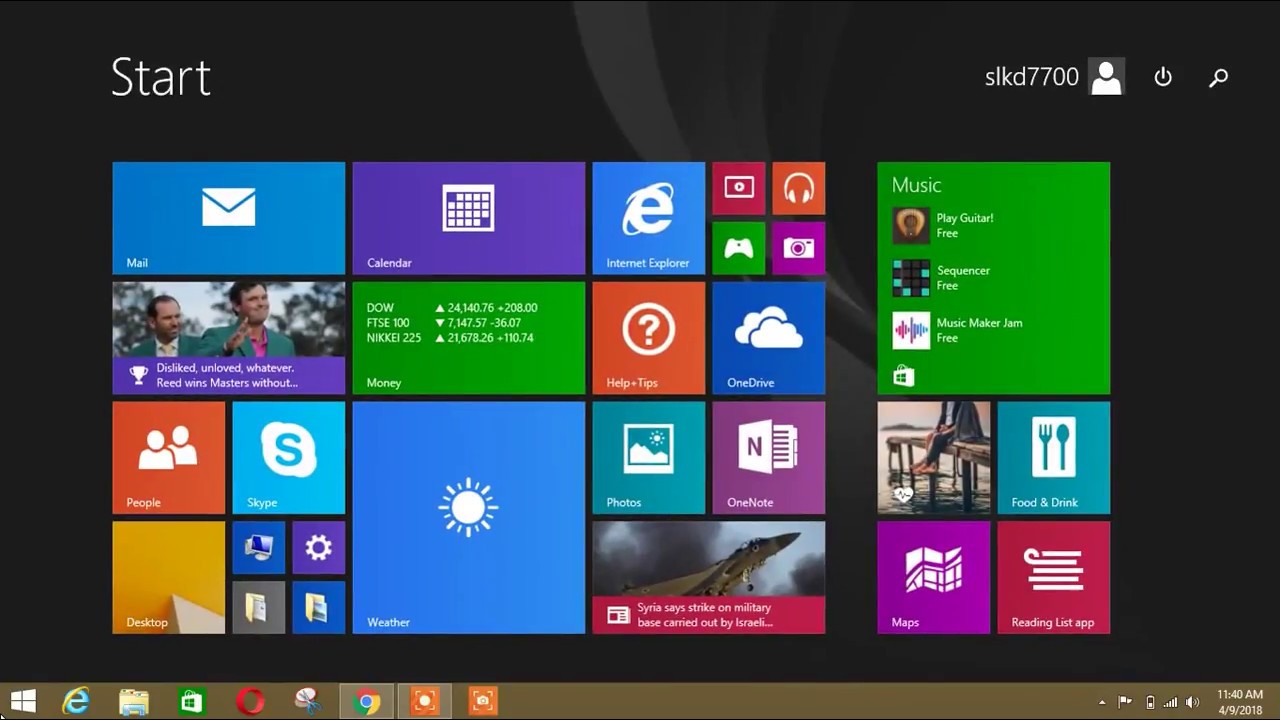Open the This PC small tile

point(258,548)
